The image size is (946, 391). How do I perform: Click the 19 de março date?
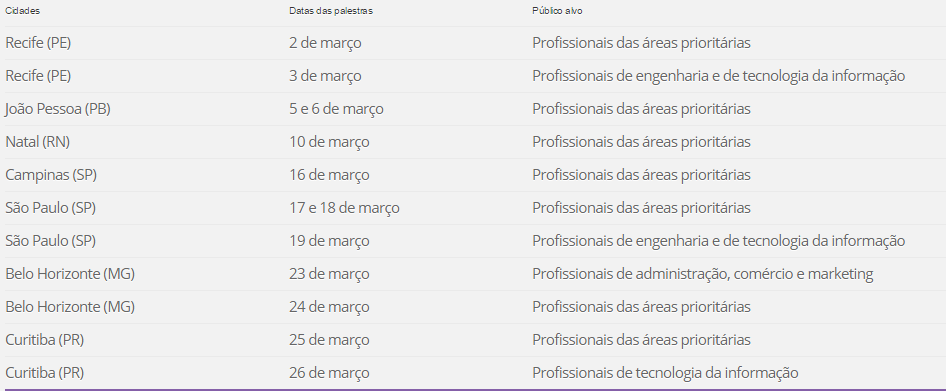click(329, 241)
